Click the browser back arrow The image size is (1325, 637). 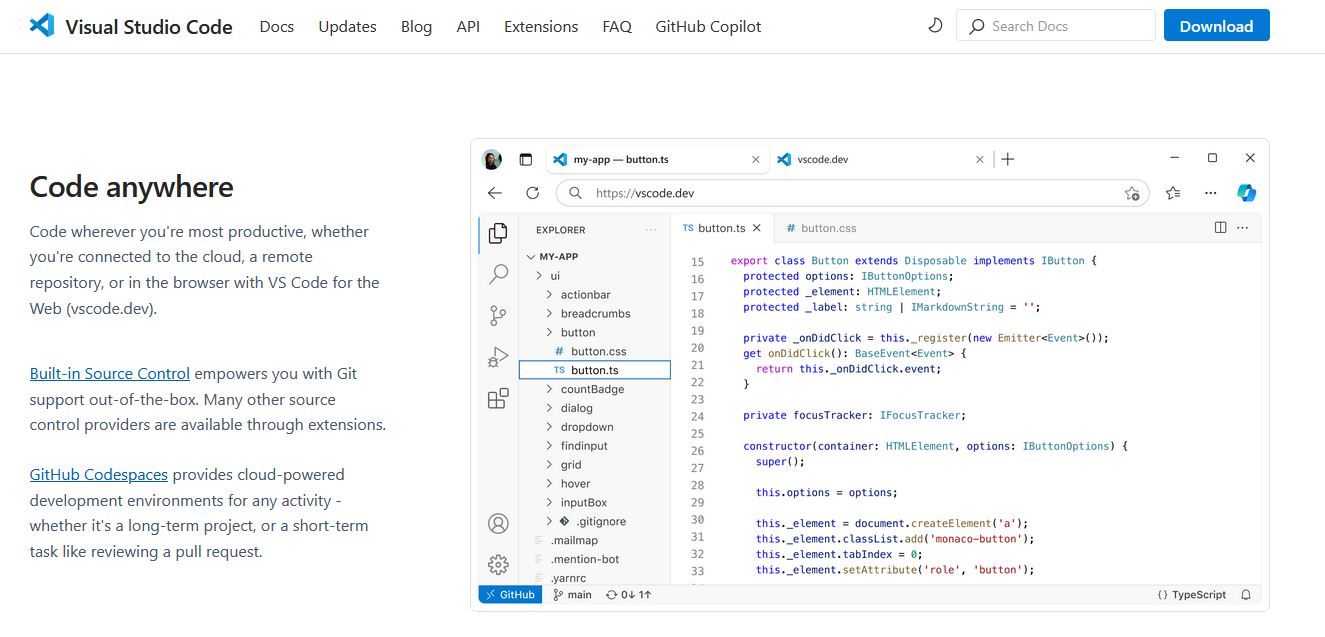click(494, 193)
